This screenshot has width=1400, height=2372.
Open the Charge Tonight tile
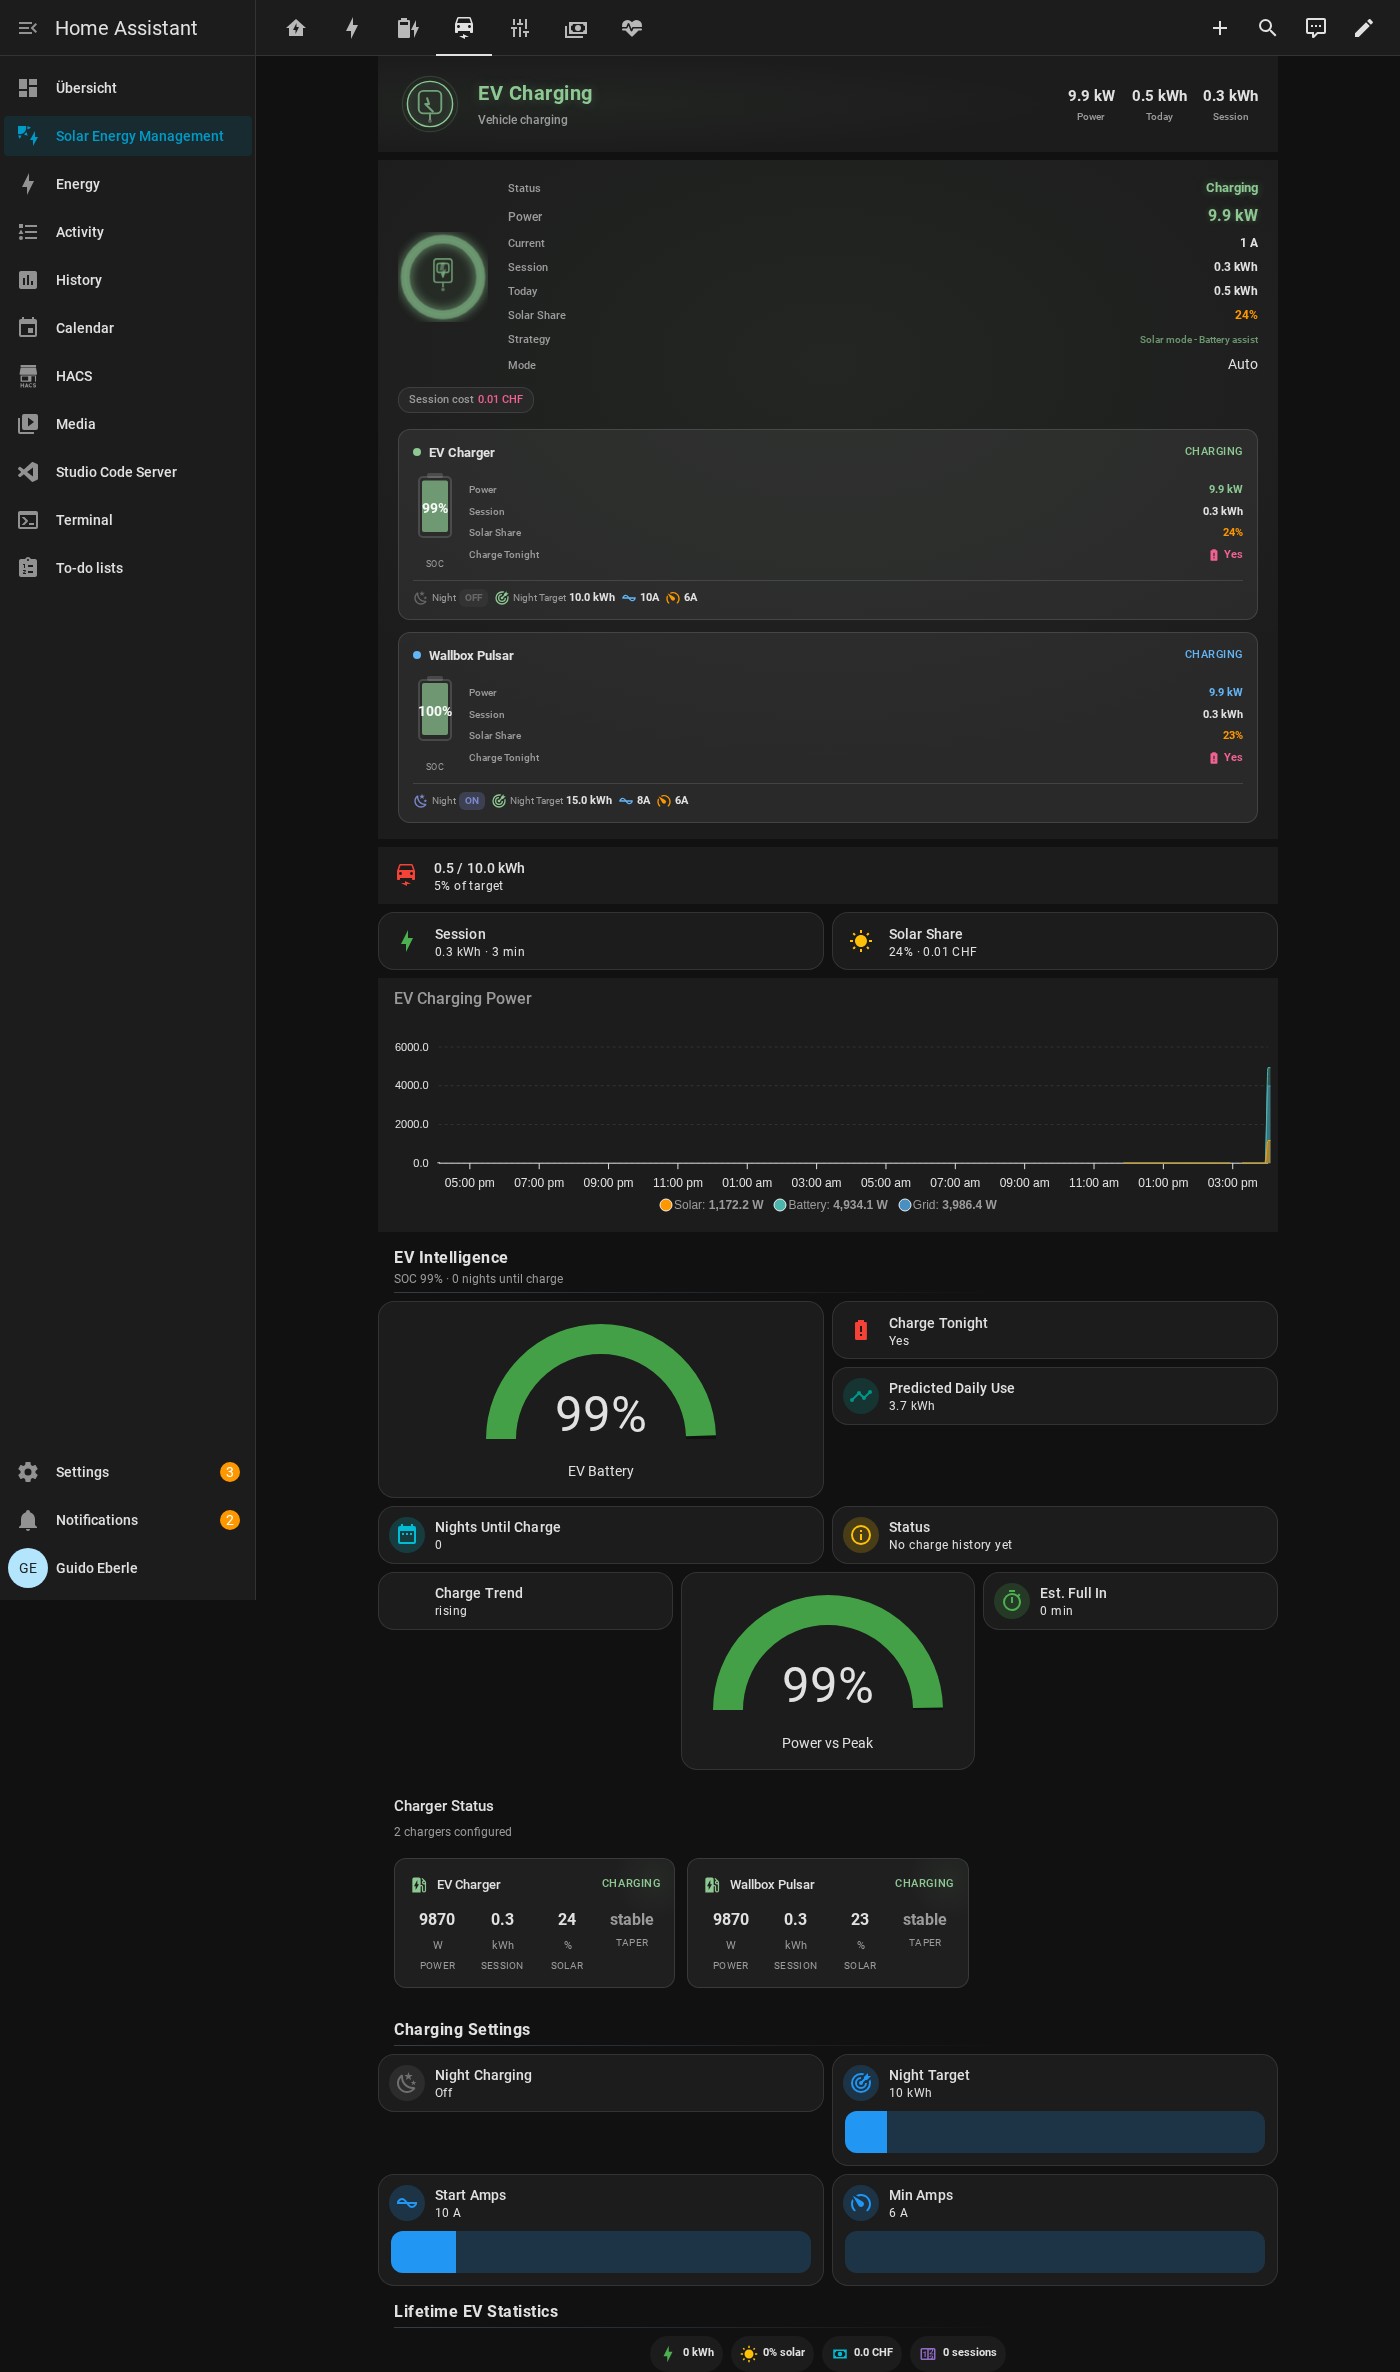[1055, 1330]
